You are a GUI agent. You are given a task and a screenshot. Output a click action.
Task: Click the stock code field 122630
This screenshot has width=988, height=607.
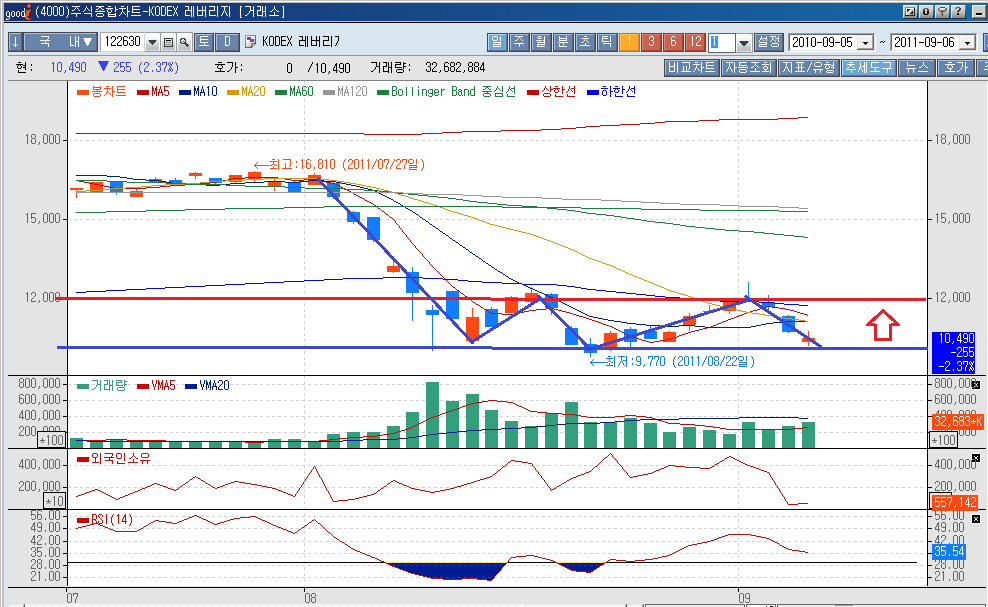coord(123,42)
